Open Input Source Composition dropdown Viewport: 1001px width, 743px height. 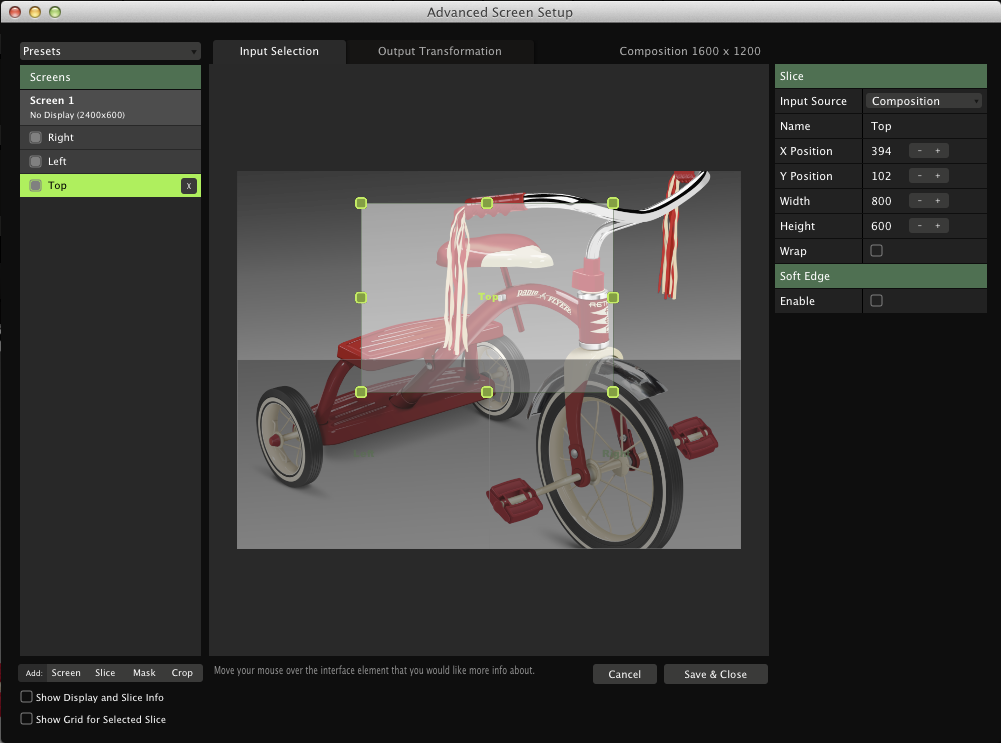tap(924, 101)
